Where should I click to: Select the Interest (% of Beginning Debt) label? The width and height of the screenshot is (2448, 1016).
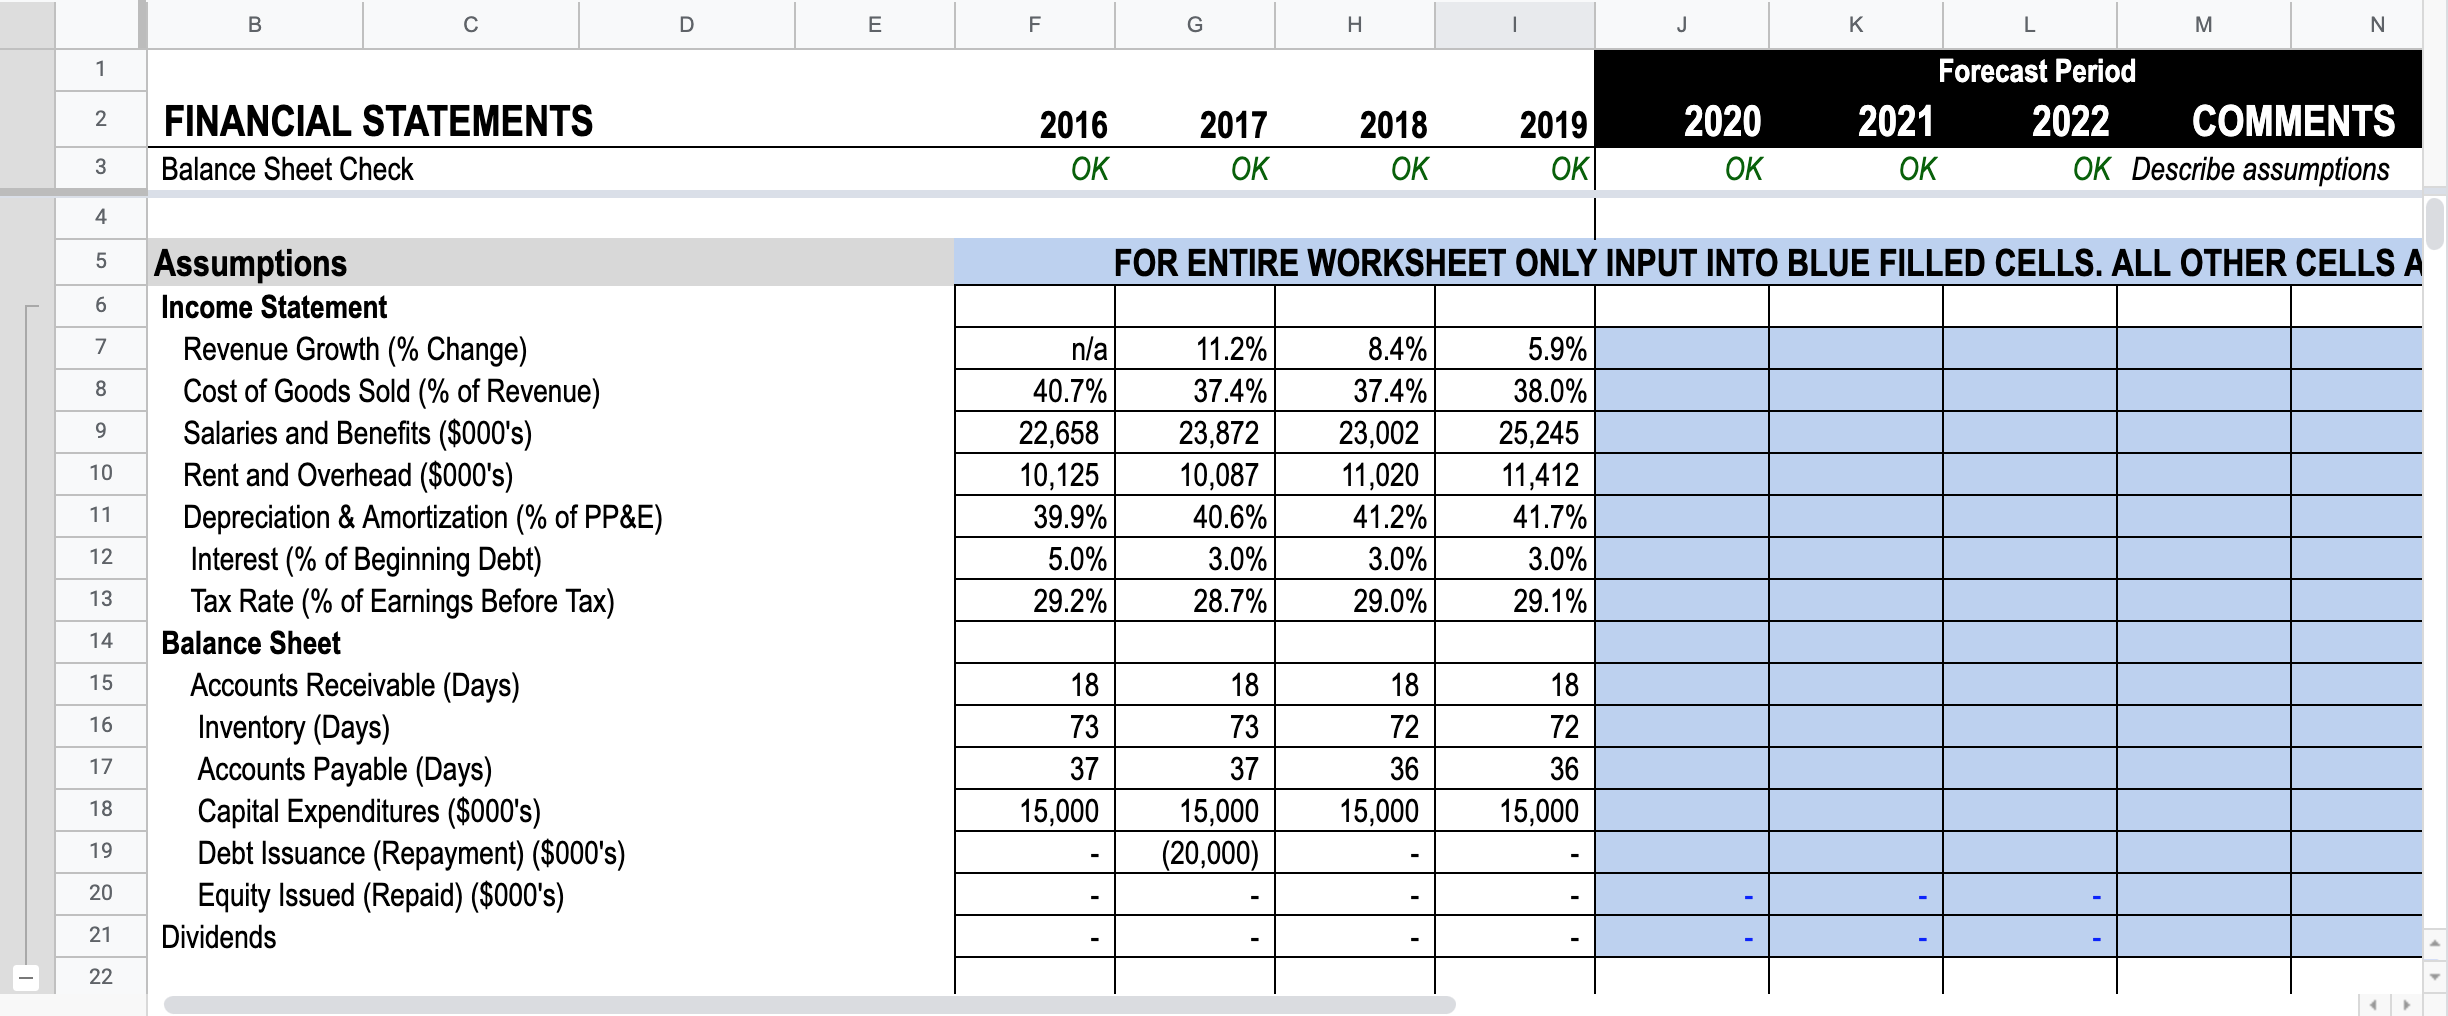(366, 559)
